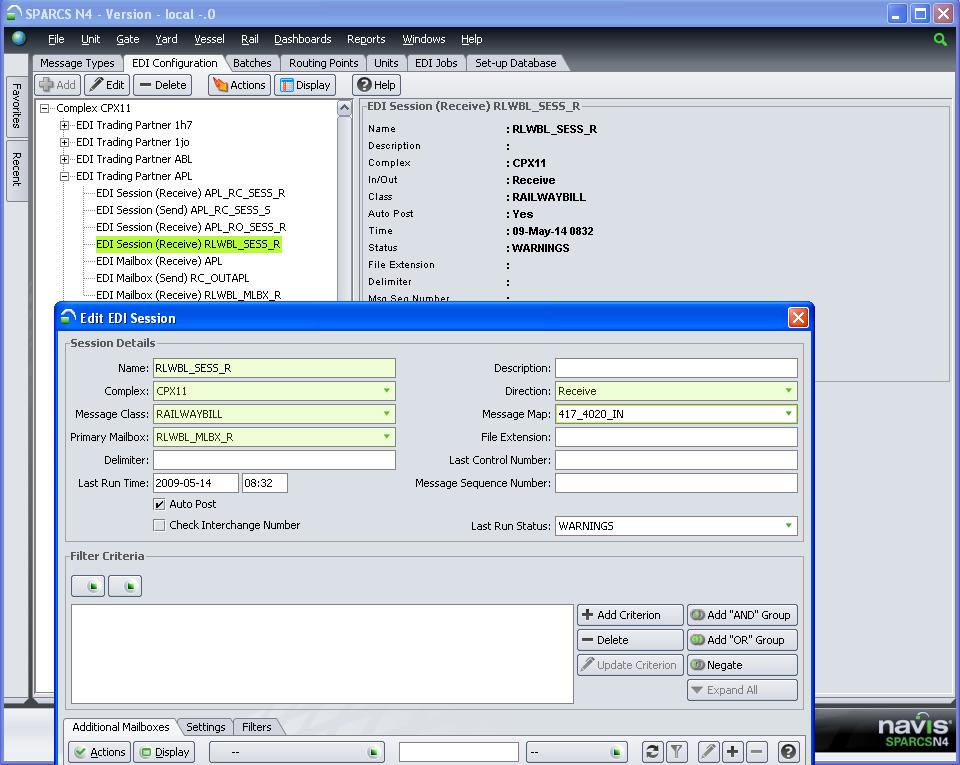Switch to the Settings tab in the dialog
The width and height of the screenshot is (960, 765).
(x=206, y=727)
